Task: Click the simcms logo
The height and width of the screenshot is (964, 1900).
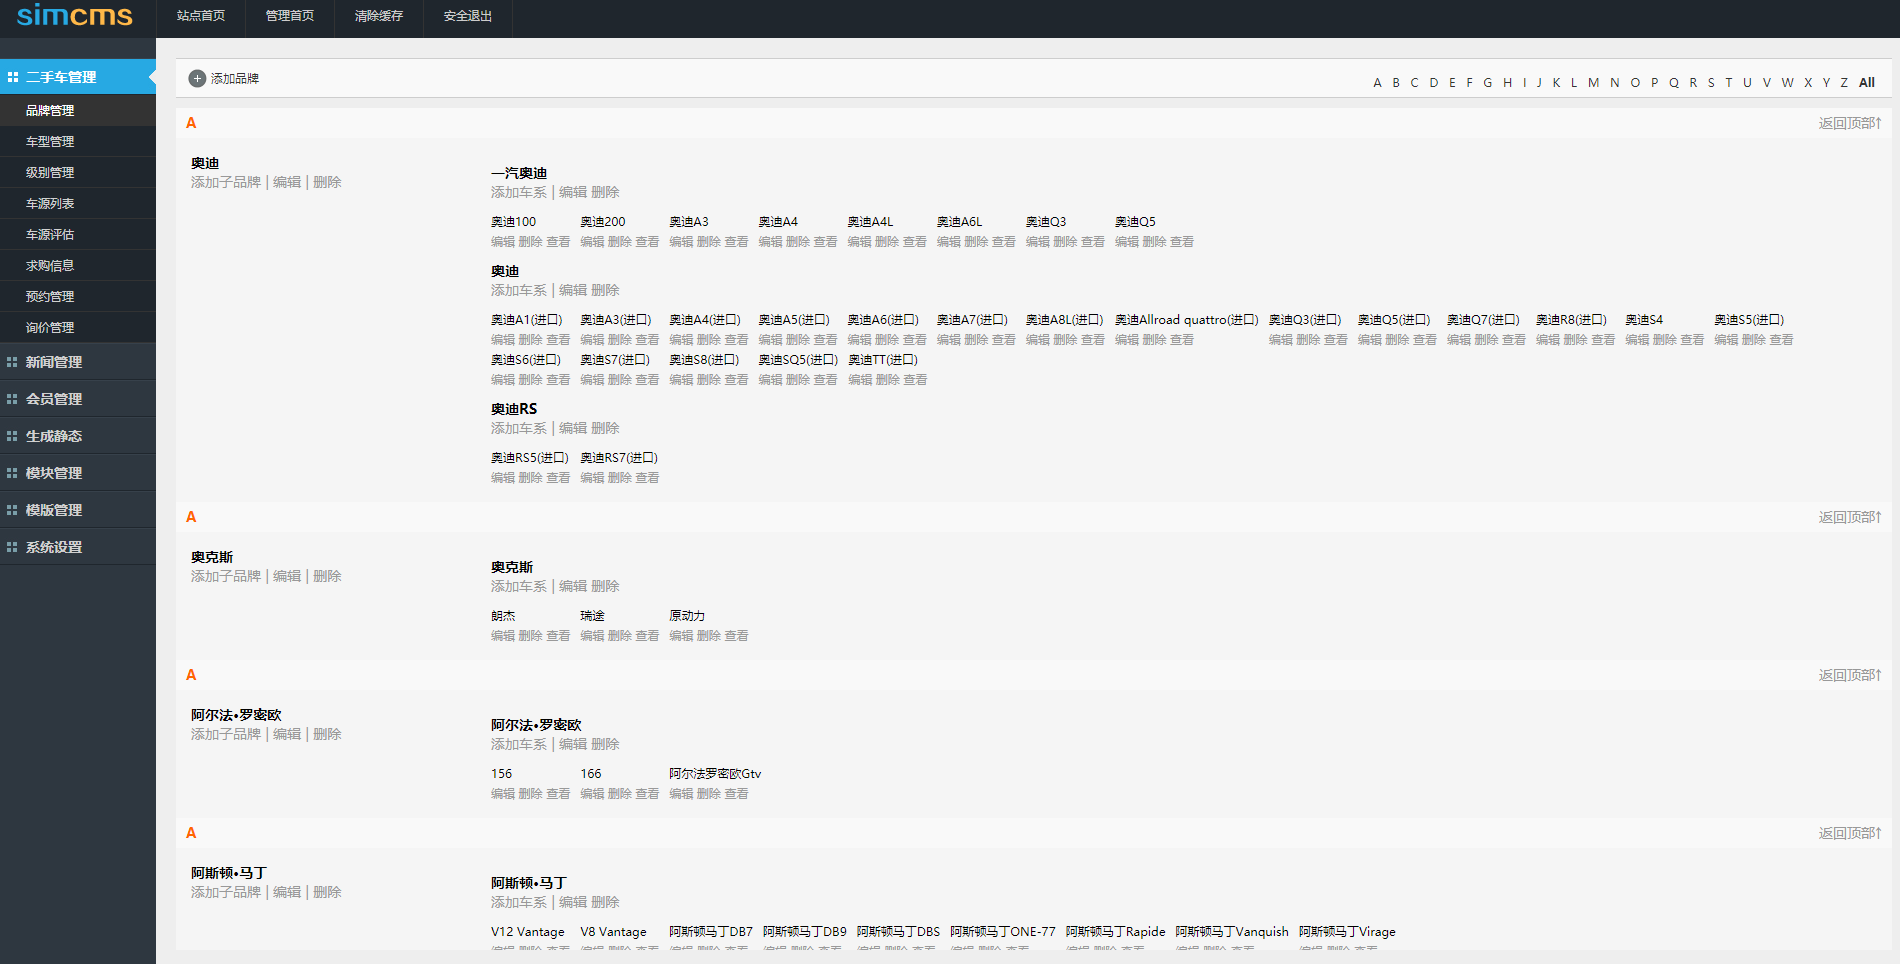Action: click(x=75, y=16)
